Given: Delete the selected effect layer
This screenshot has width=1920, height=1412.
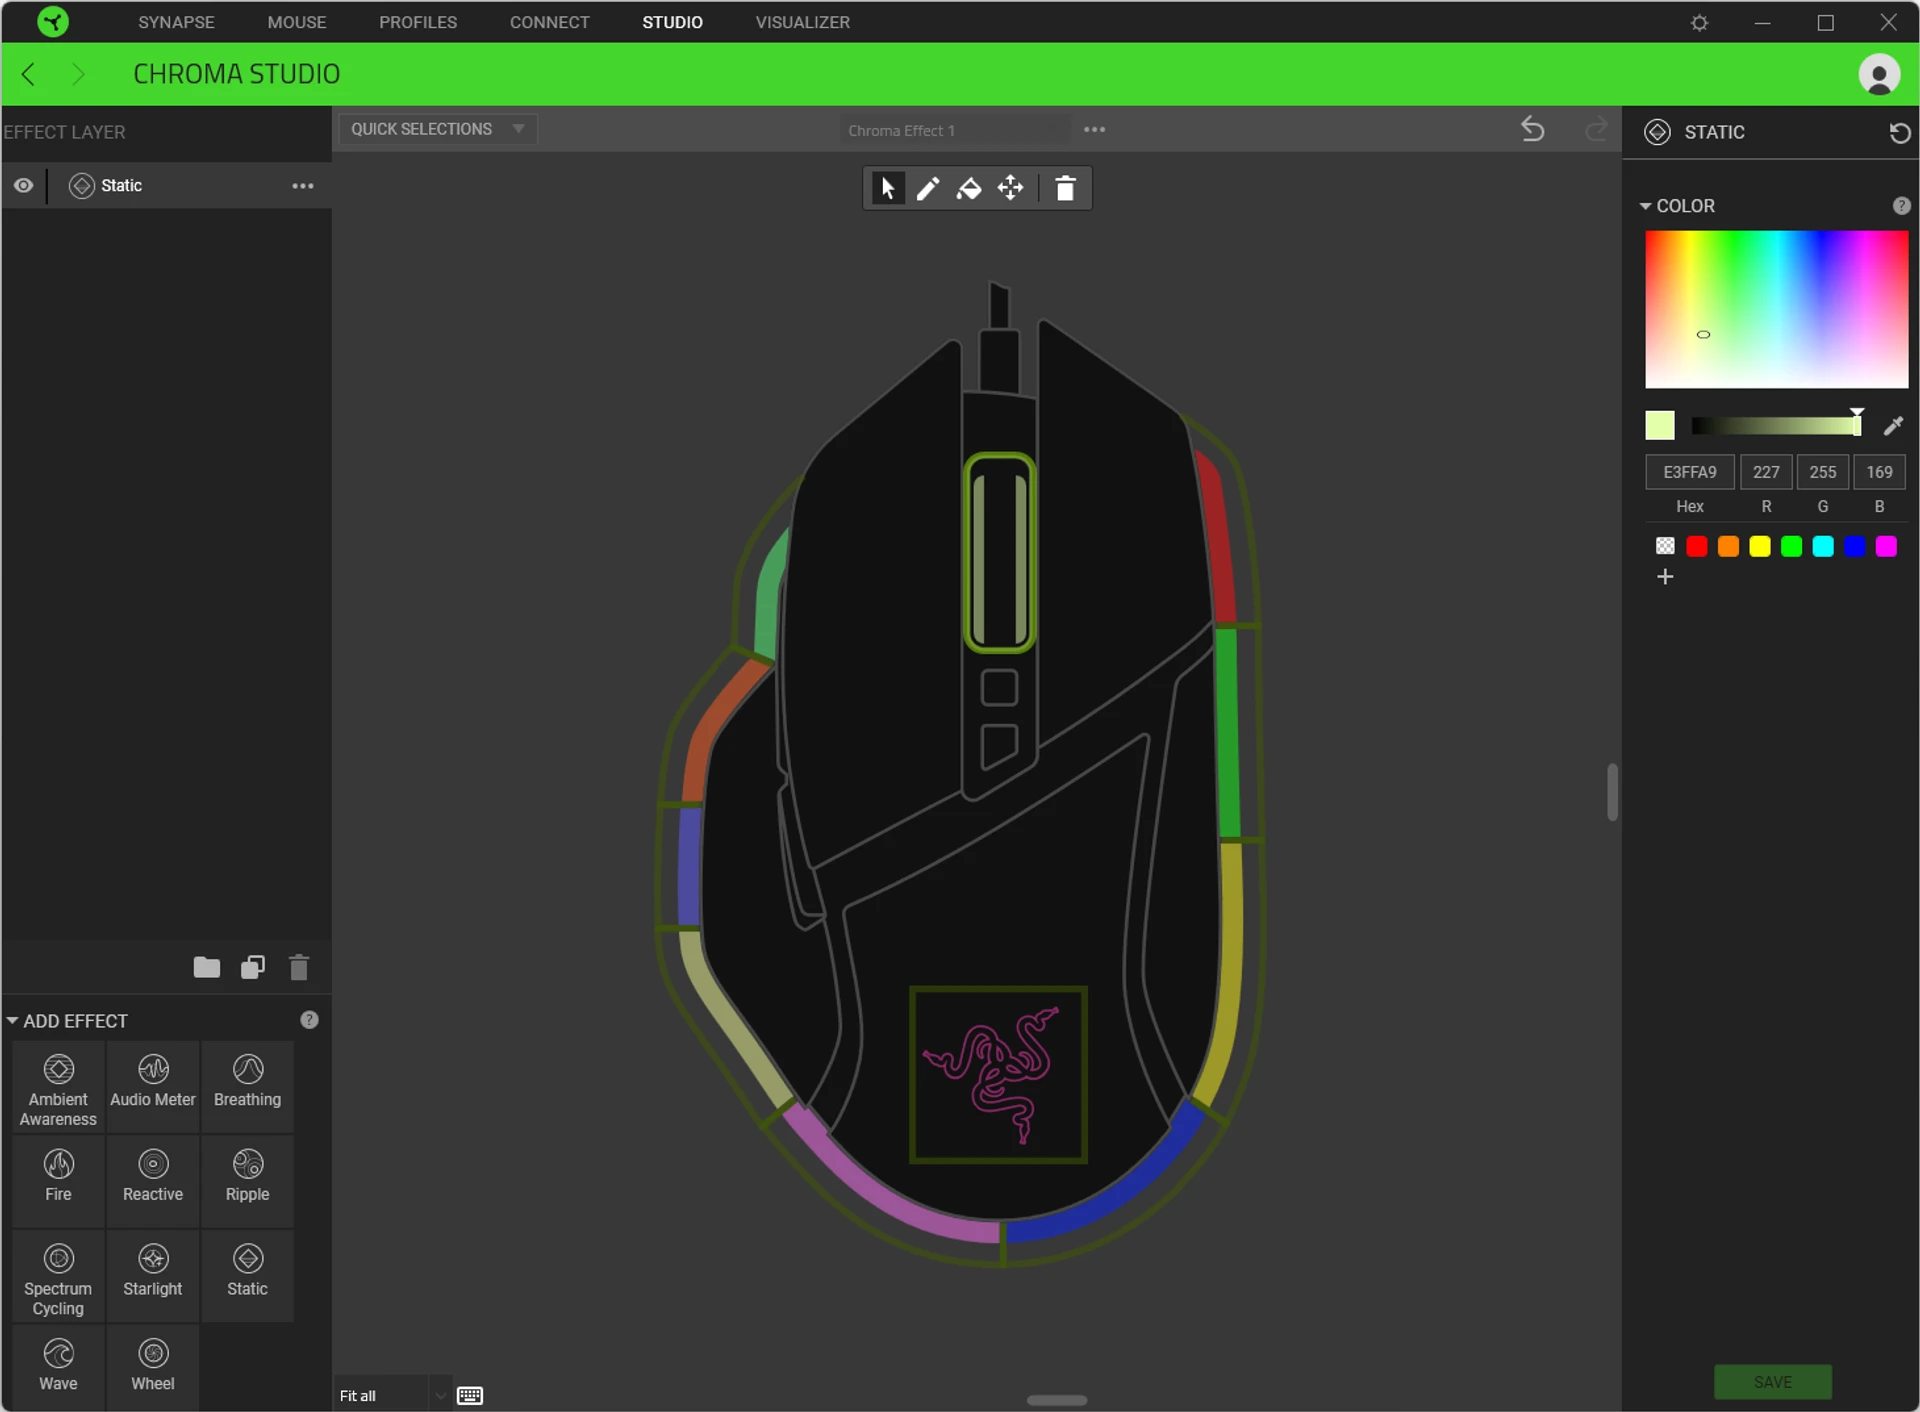Looking at the screenshot, I should [299, 967].
